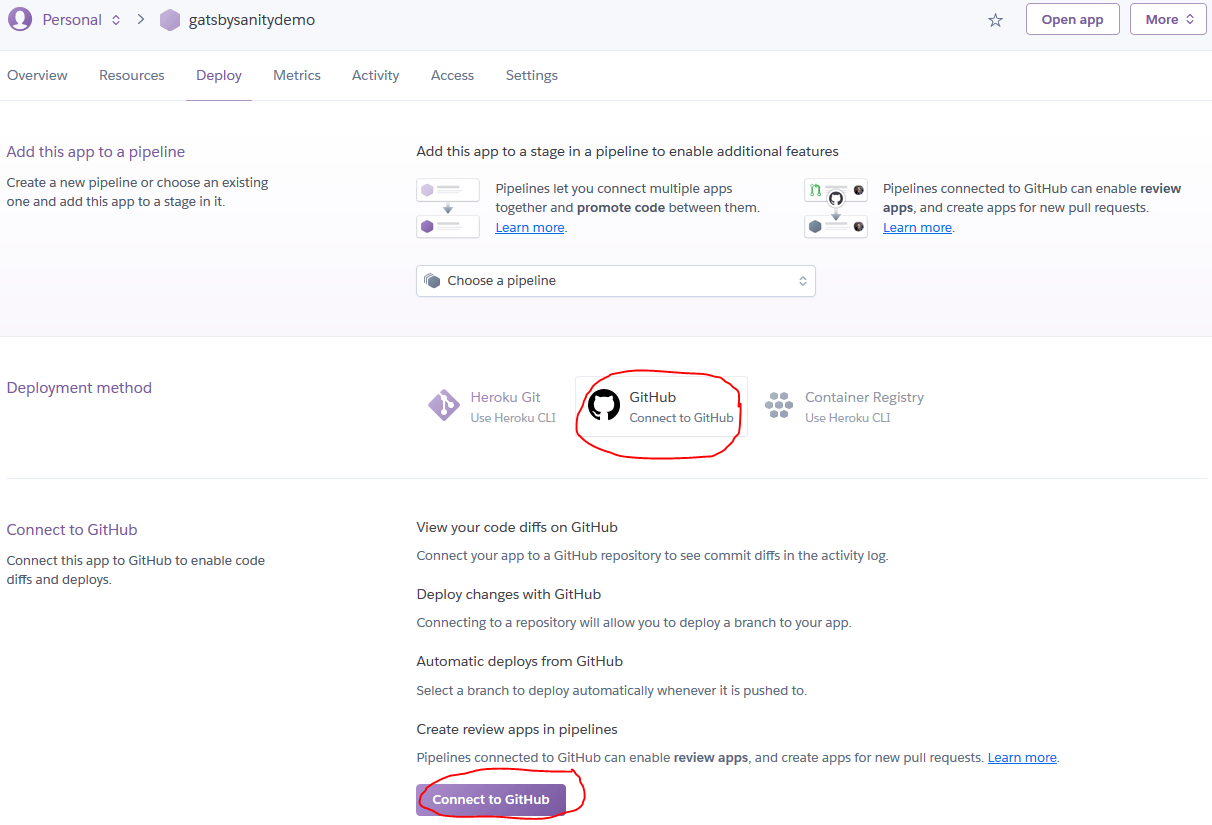Select the Connect to GitHub deployment option text
The image size is (1212, 825).
(x=681, y=418)
